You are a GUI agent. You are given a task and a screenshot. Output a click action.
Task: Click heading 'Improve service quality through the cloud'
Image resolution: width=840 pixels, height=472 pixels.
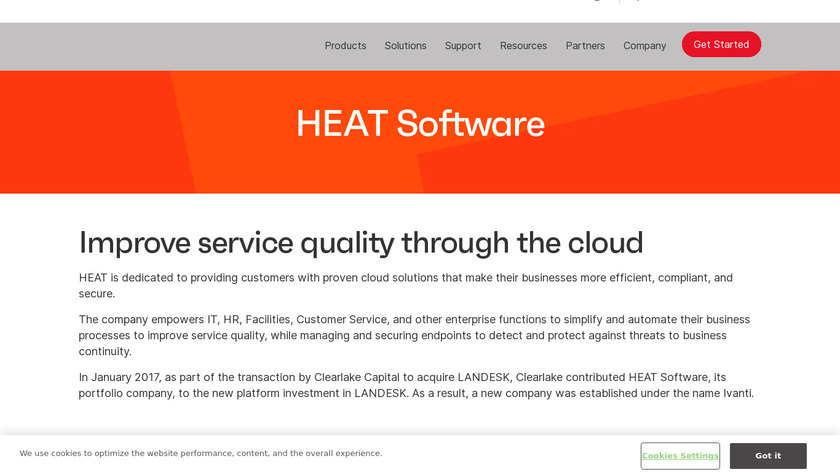361,243
